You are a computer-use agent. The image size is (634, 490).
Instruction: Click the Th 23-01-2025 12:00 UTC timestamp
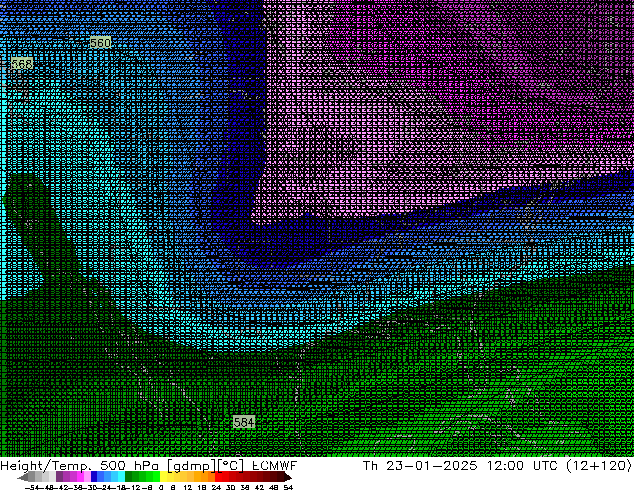[x=461, y=466]
